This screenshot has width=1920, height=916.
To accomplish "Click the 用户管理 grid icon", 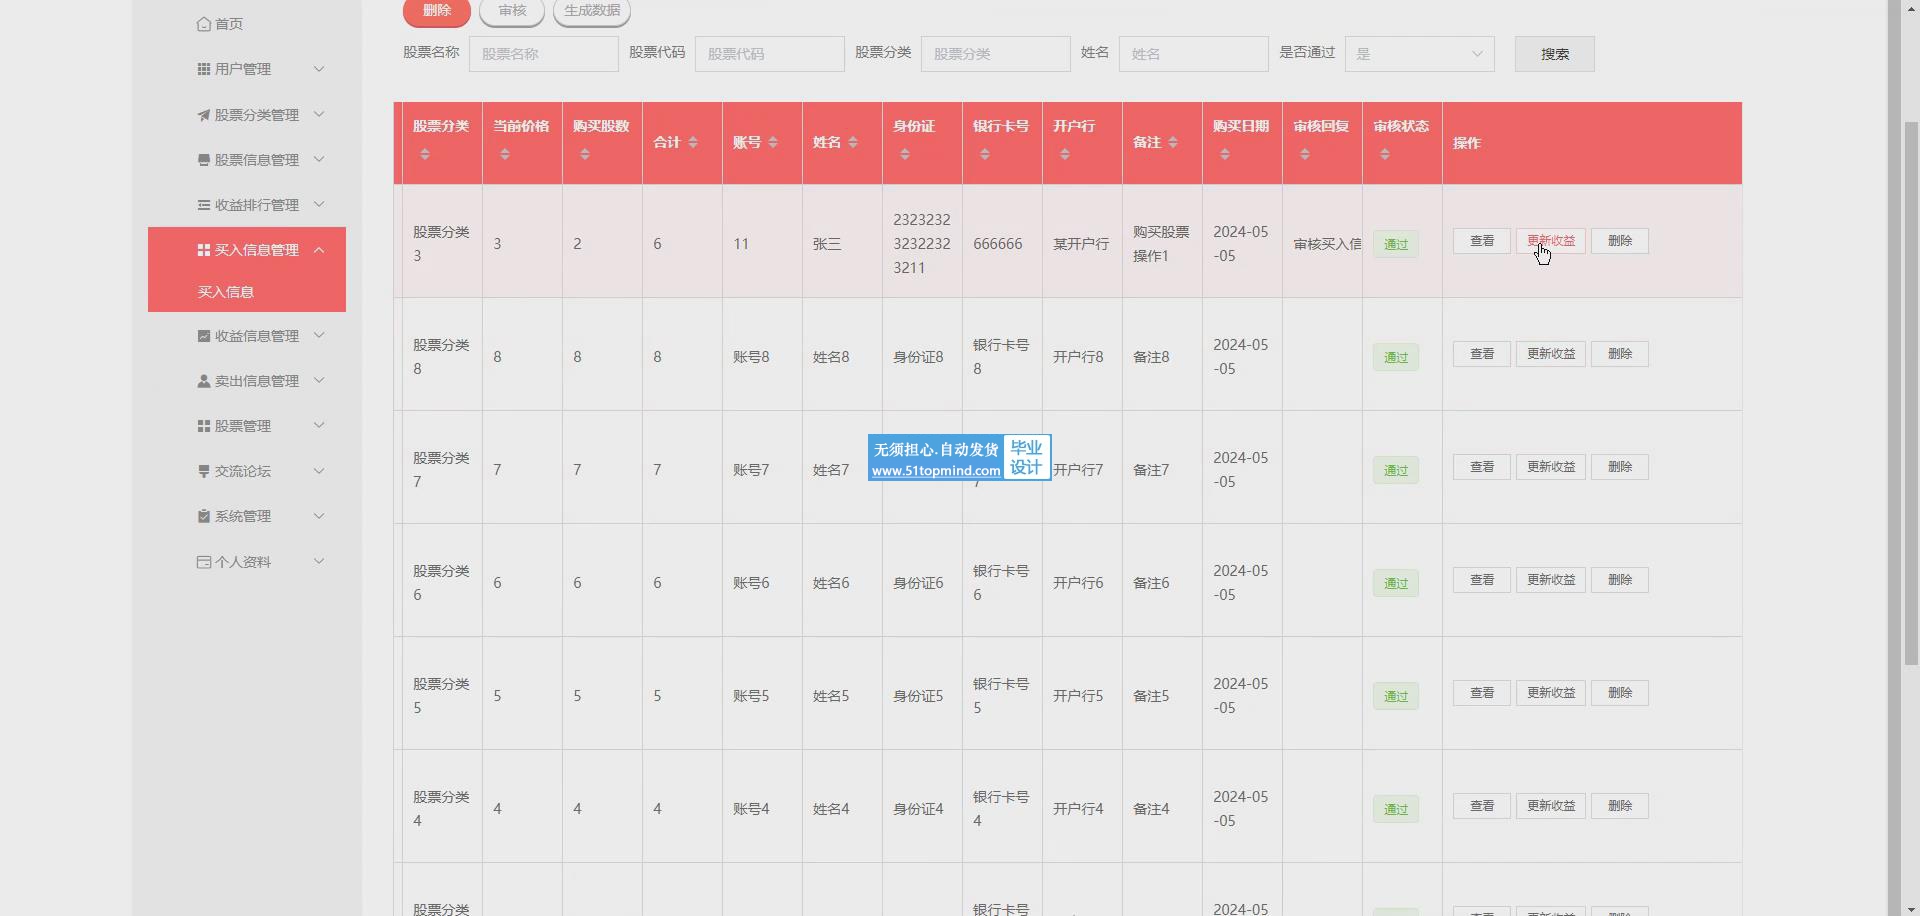I will 204,69.
